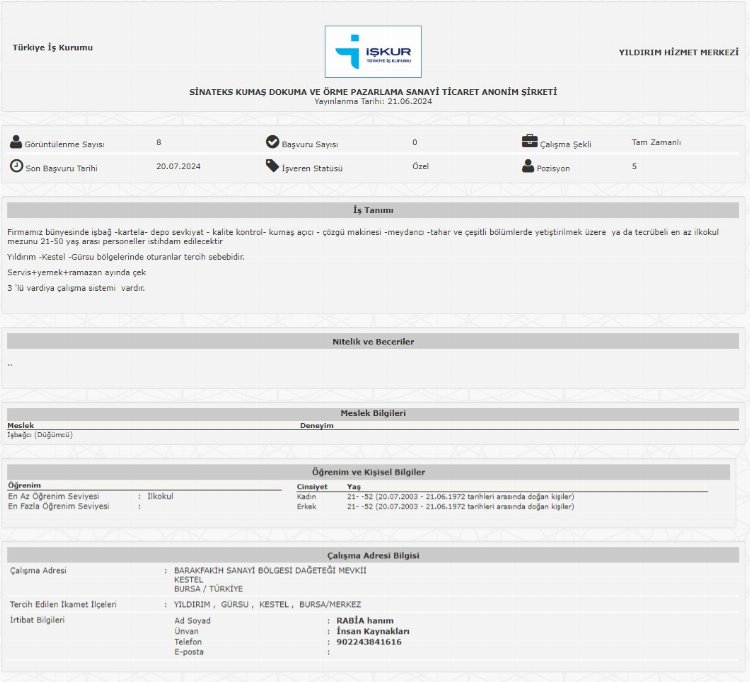Click the checkmark icon beside Başvuru Sayısı
This screenshot has height=682, width=750.
coord(272,142)
